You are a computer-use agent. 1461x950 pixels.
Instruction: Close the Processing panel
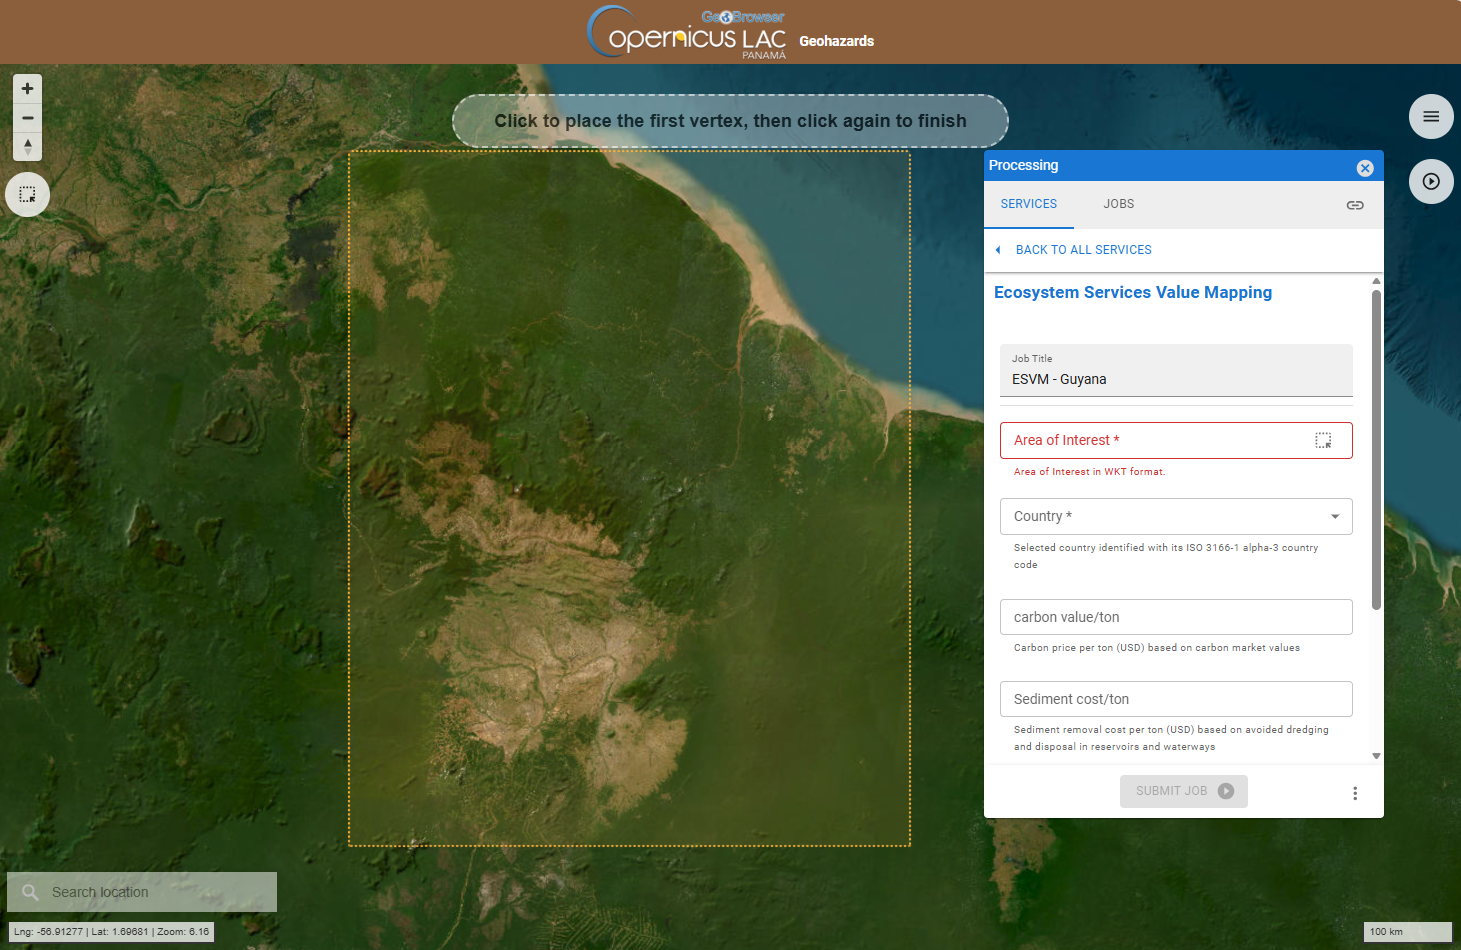[x=1365, y=168]
